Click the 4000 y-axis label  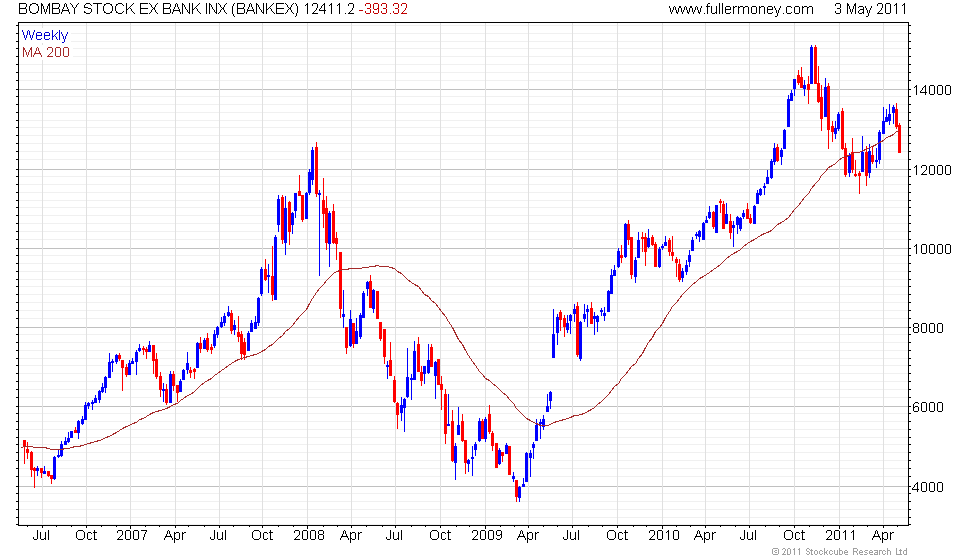pyautogui.click(x=928, y=487)
